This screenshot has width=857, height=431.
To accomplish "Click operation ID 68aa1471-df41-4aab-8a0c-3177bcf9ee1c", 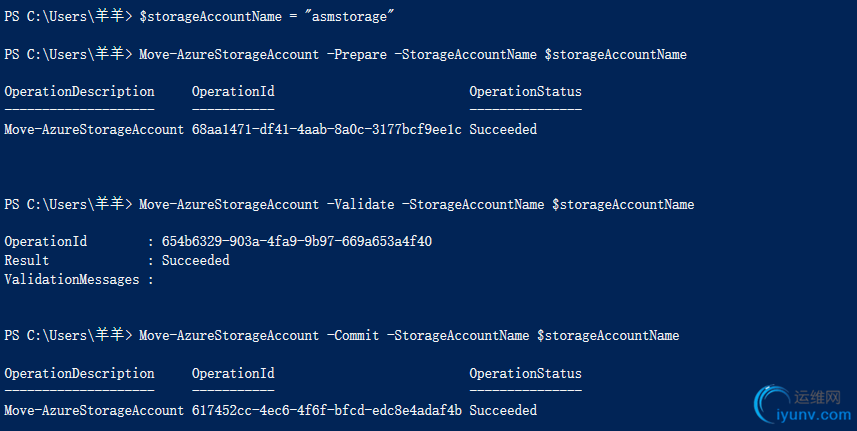I will (326, 129).
